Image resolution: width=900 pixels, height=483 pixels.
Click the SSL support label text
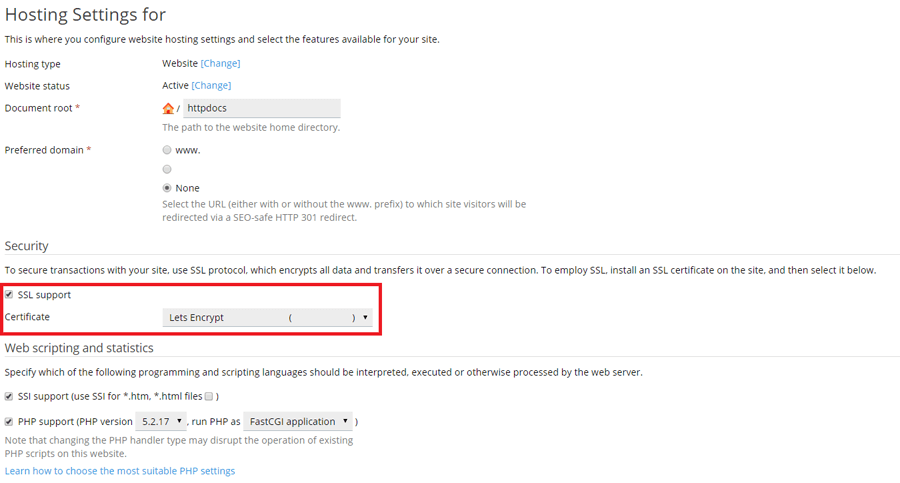pos(44,295)
